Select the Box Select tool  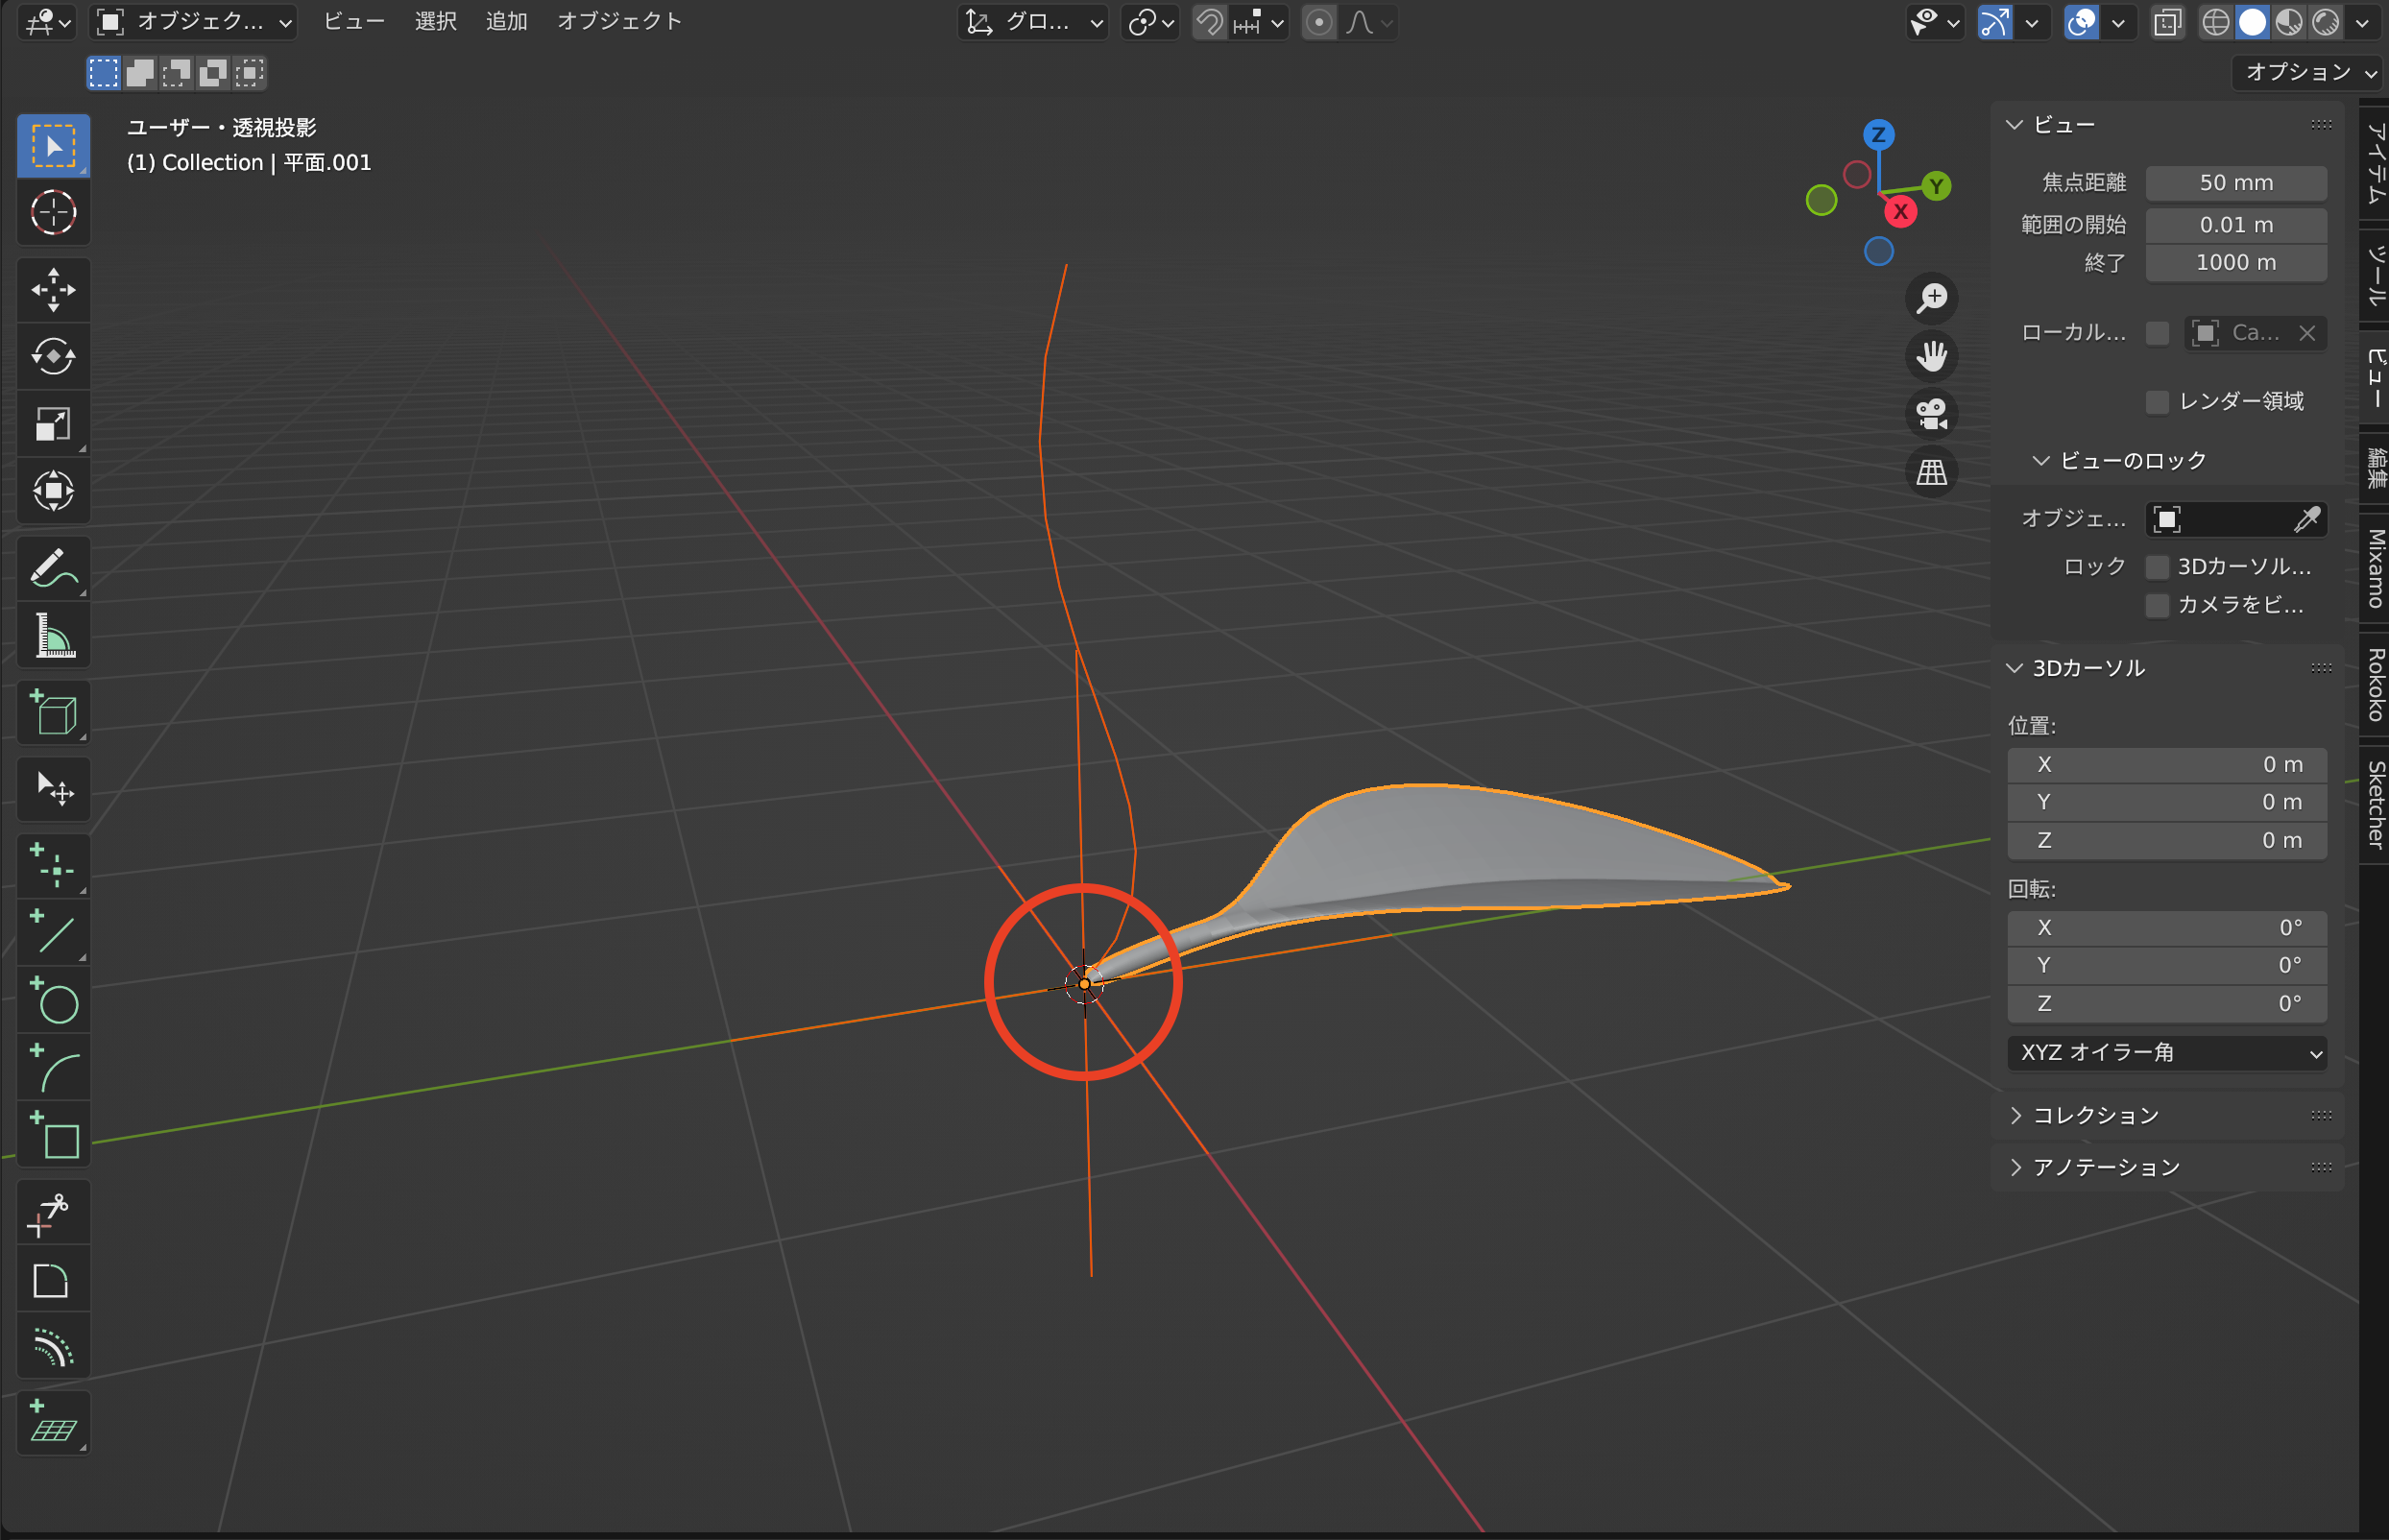pos(53,146)
